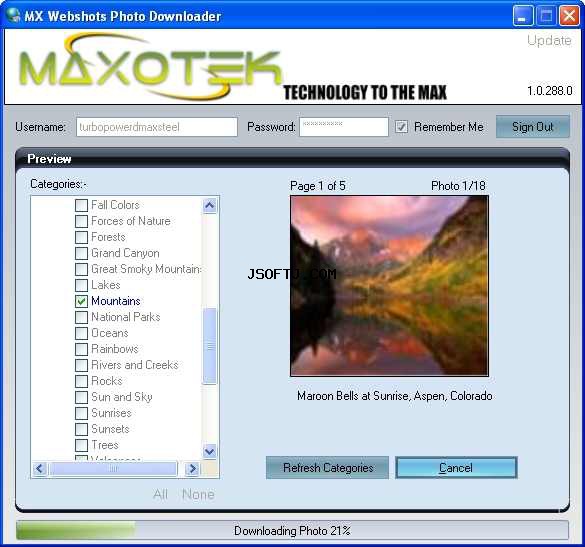Click the Password input field
The image size is (585, 547).
click(x=344, y=127)
